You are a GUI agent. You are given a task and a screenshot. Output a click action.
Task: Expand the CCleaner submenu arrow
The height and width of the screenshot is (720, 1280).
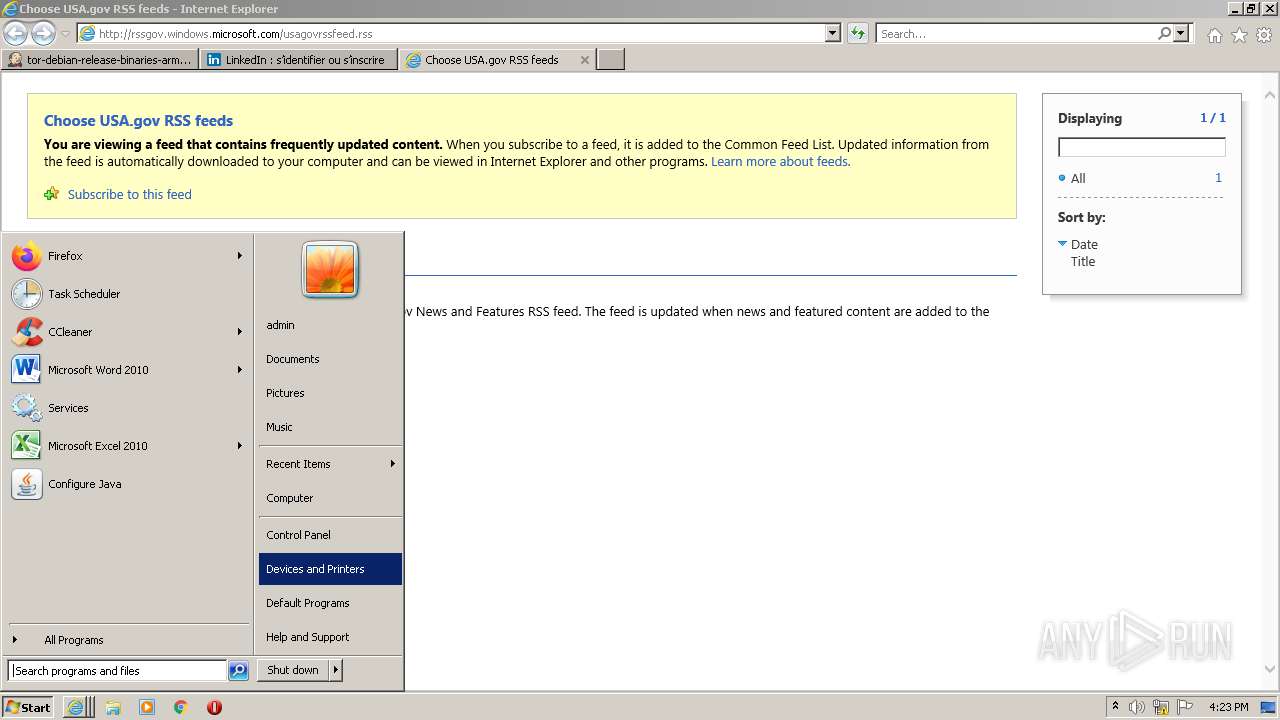point(240,332)
